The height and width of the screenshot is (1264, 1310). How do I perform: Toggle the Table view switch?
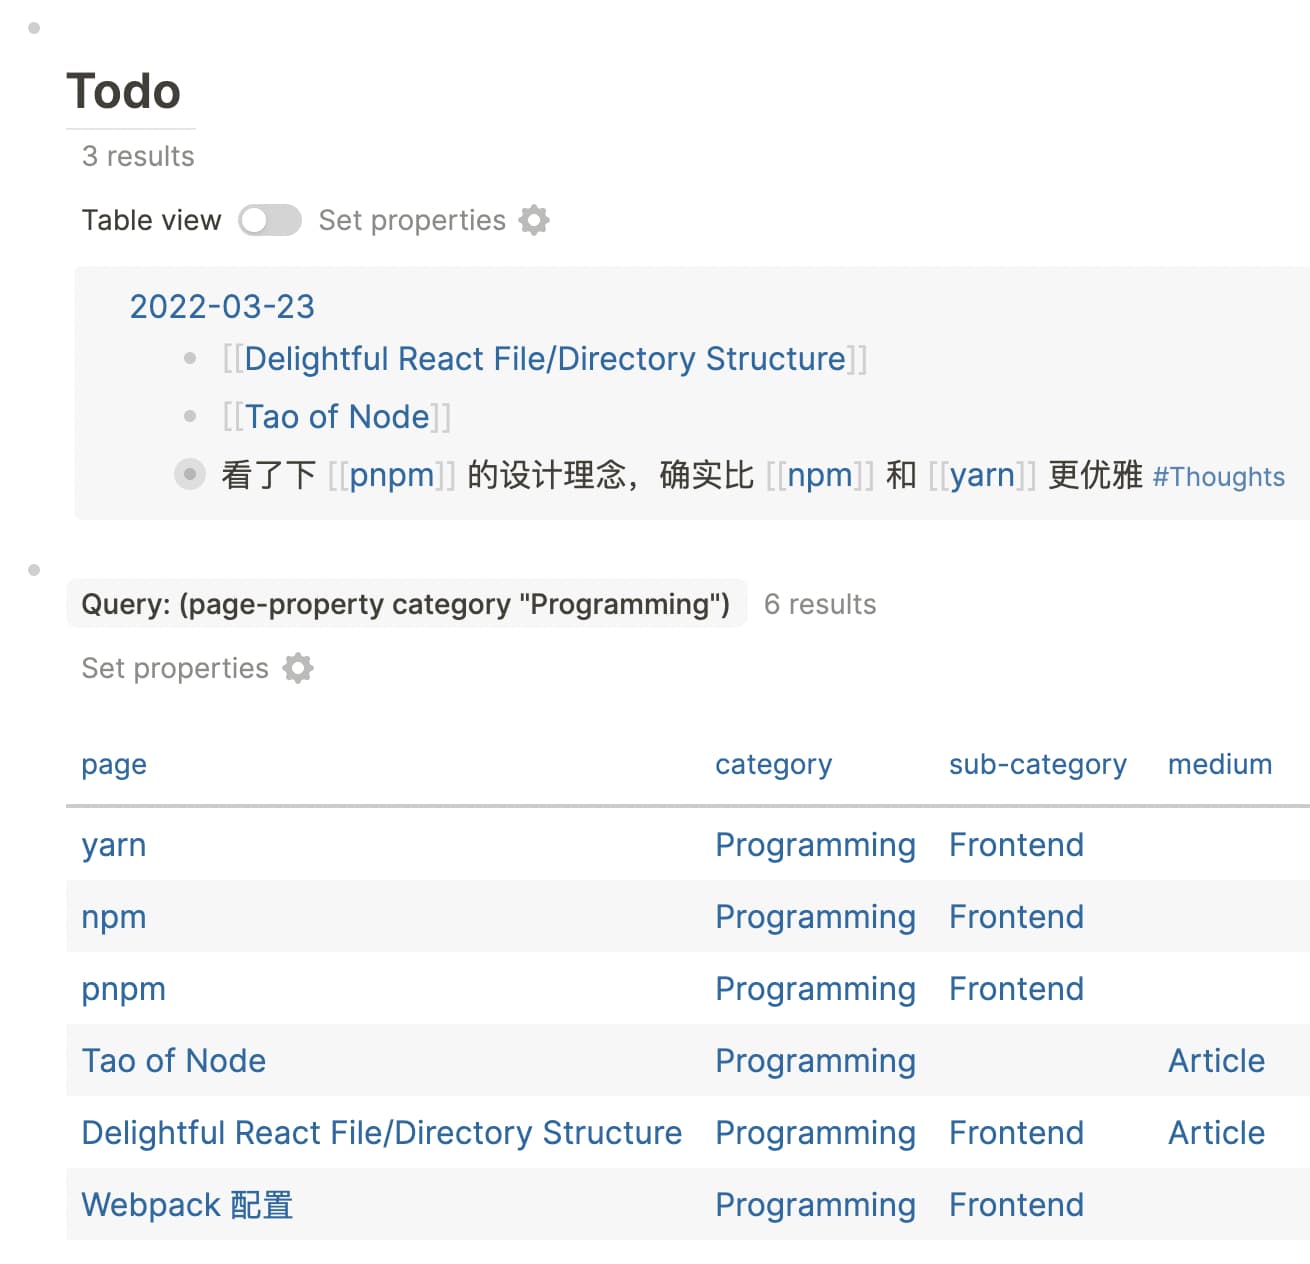(270, 220)
